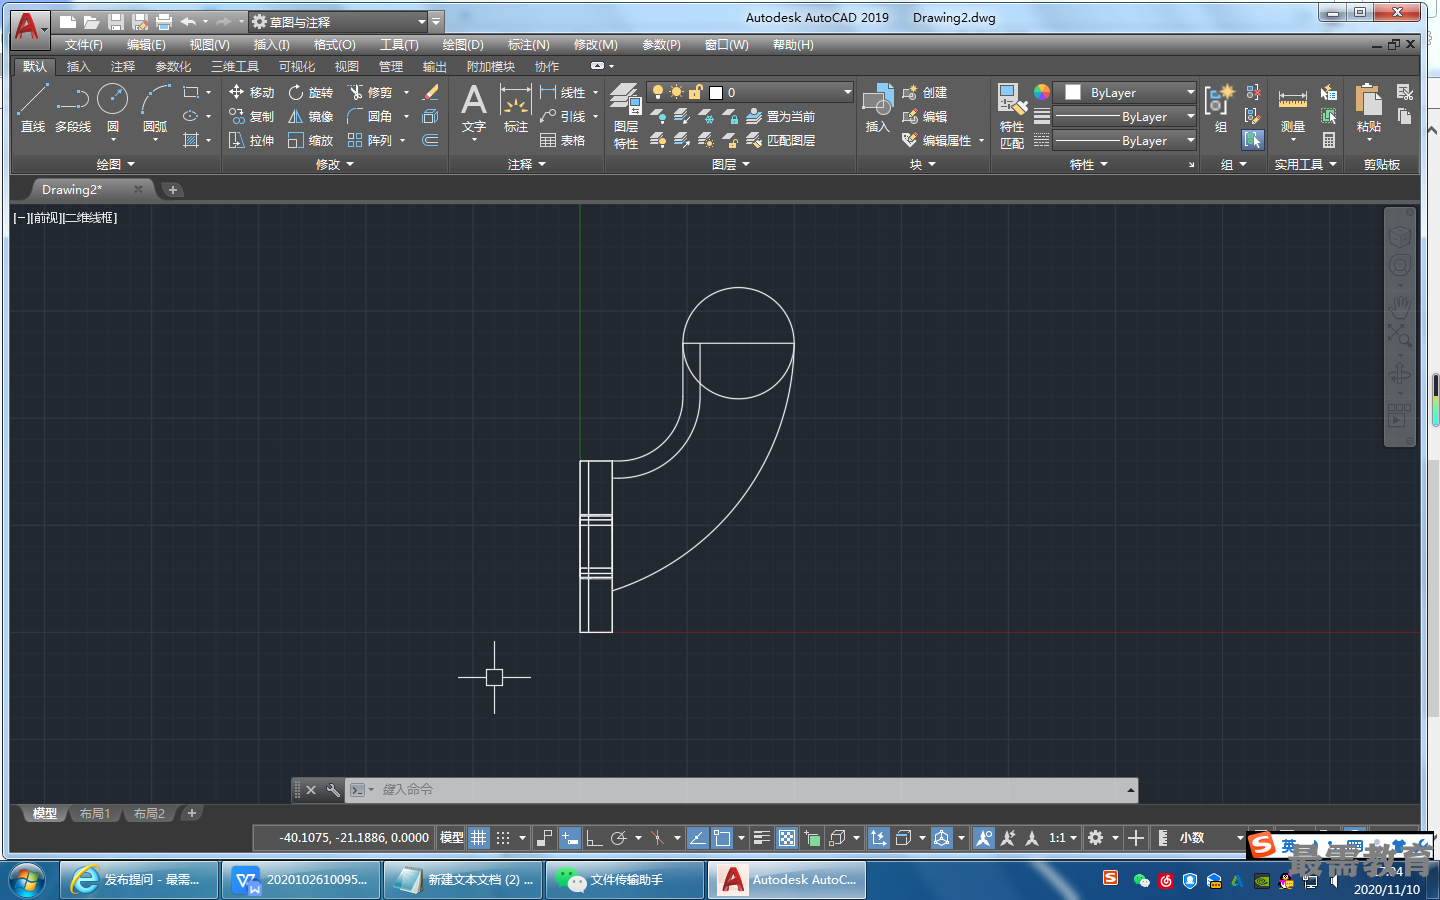The width and height of the screenshot is (1440, 900).
Task: Click the Windows Start button
Action: [27, 881]
